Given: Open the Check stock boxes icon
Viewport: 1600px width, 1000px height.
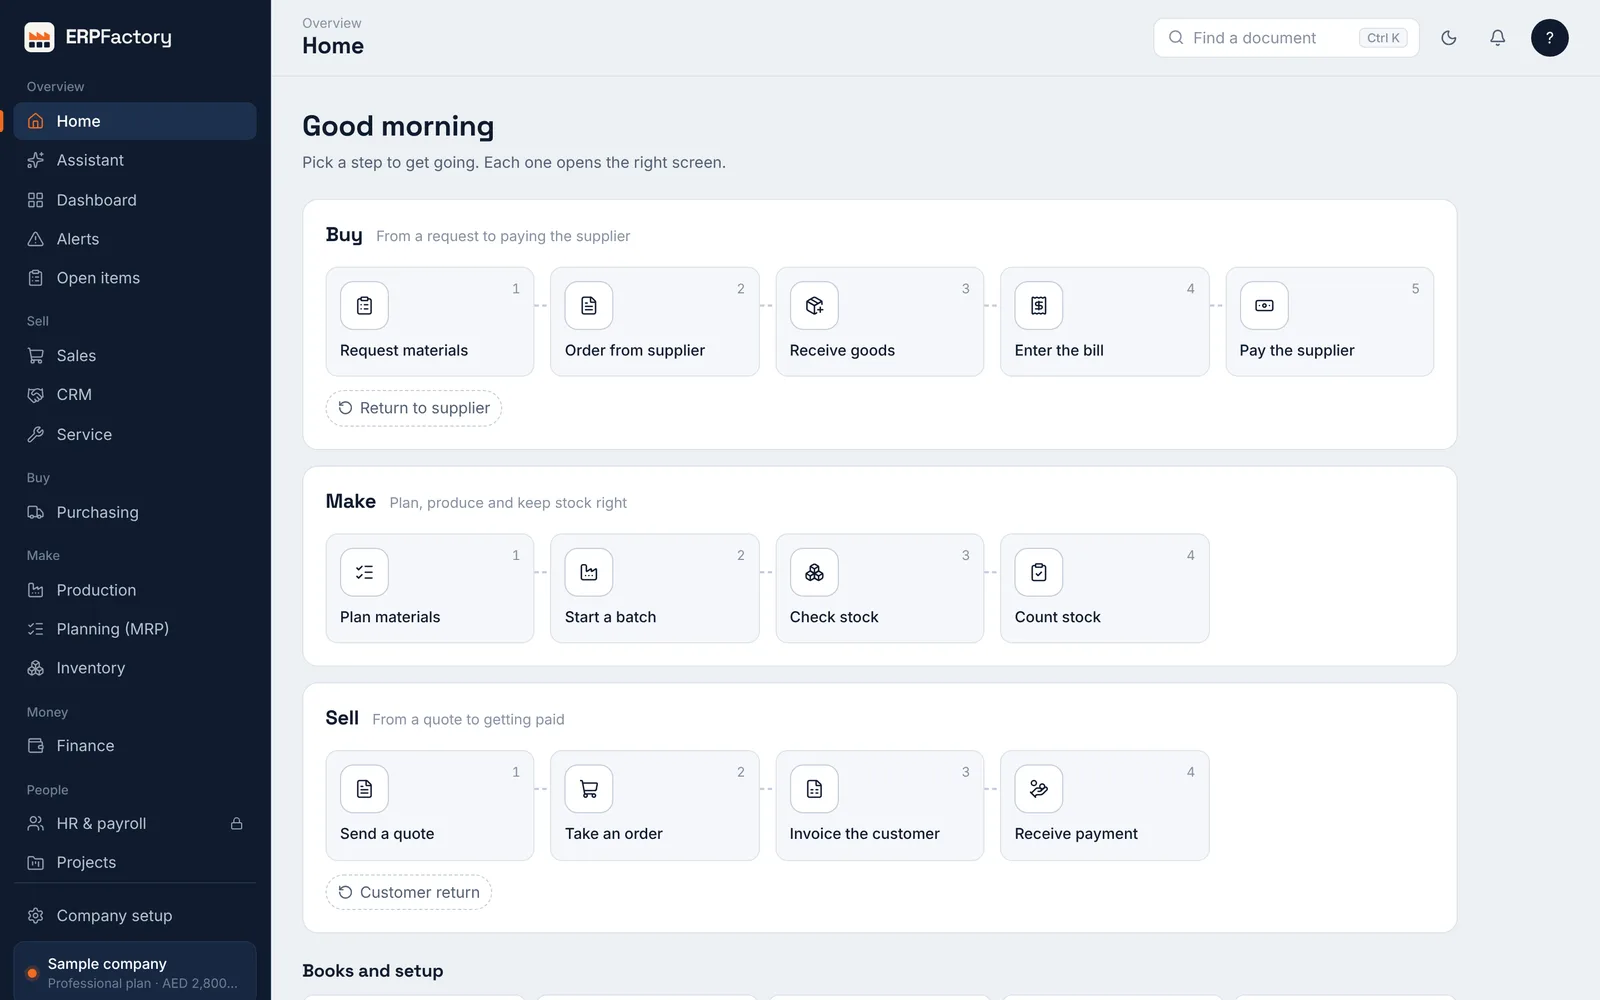Looking at the screenshot, I should coord(814,572).
